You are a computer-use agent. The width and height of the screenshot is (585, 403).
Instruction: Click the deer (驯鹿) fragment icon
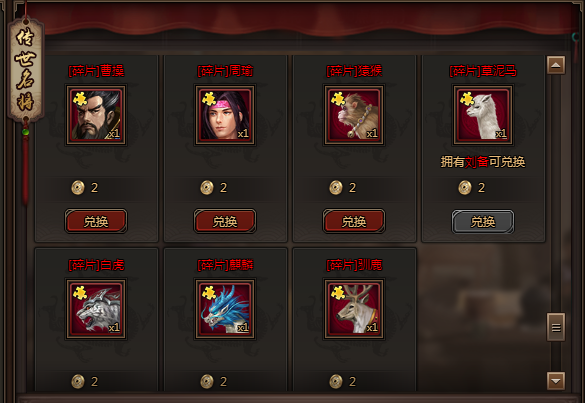(x=354, y=309)
